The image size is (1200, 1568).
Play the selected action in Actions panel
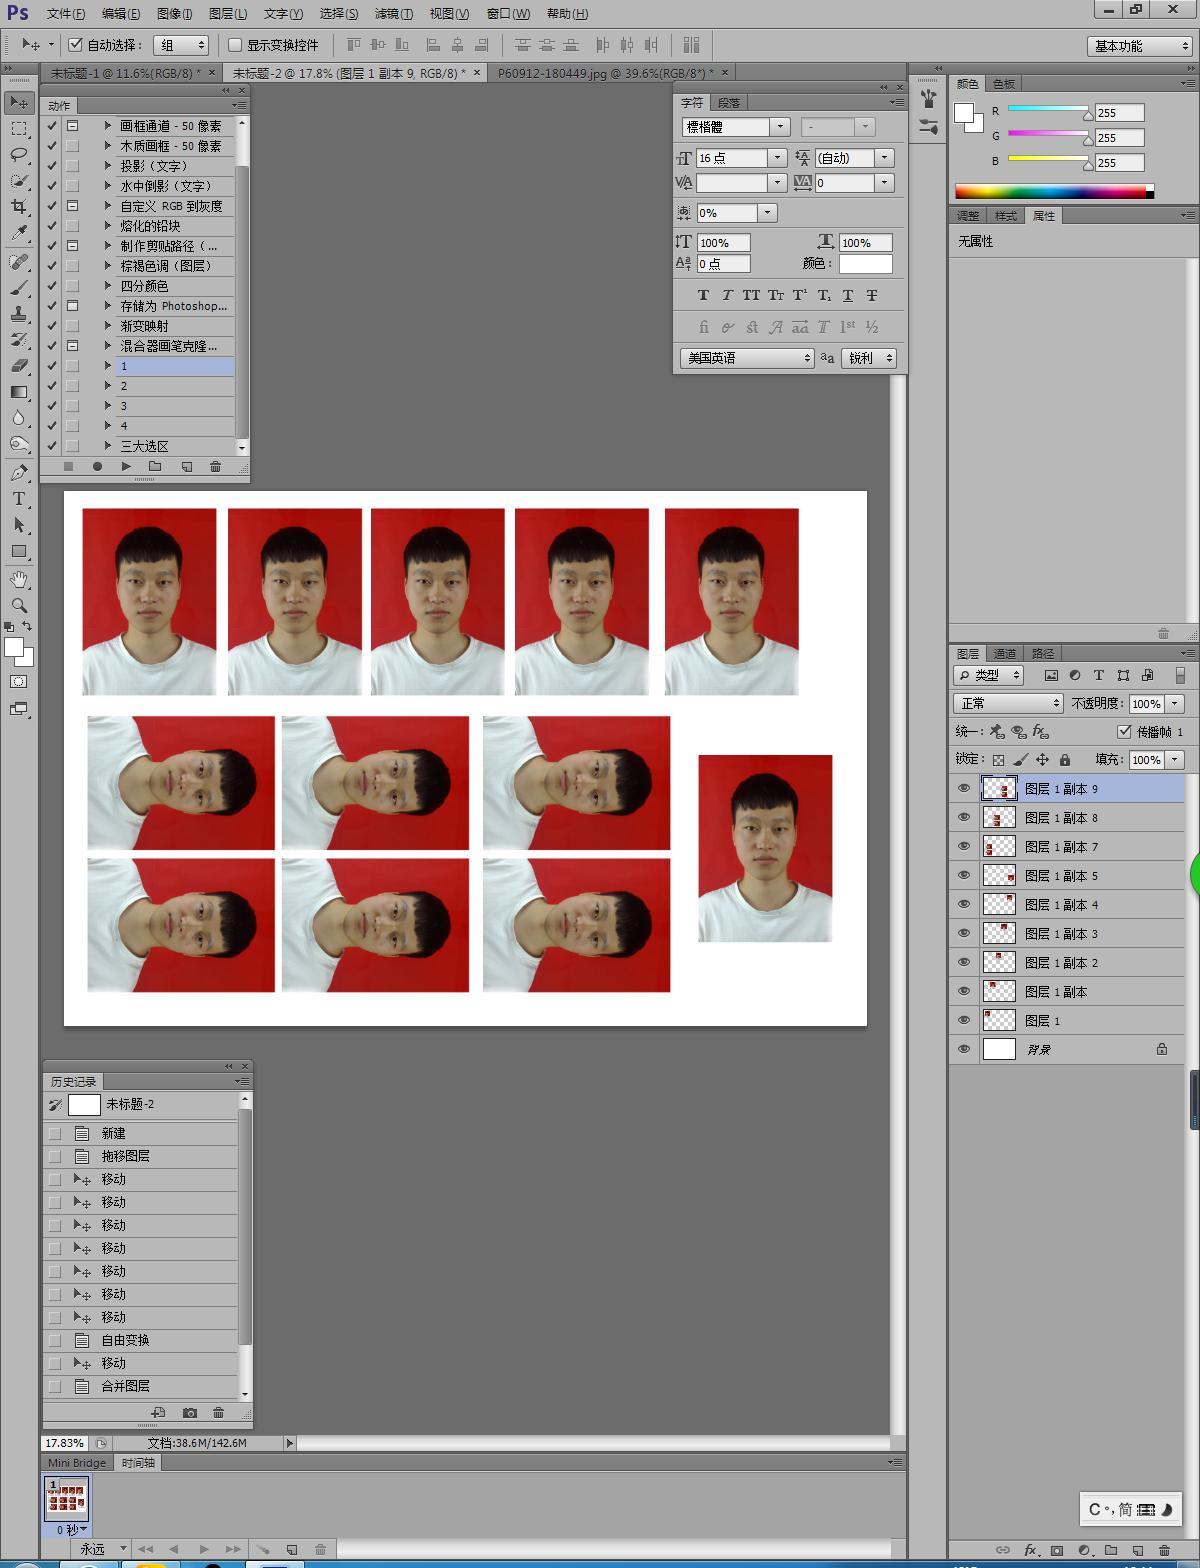click(x=126, y=466)
